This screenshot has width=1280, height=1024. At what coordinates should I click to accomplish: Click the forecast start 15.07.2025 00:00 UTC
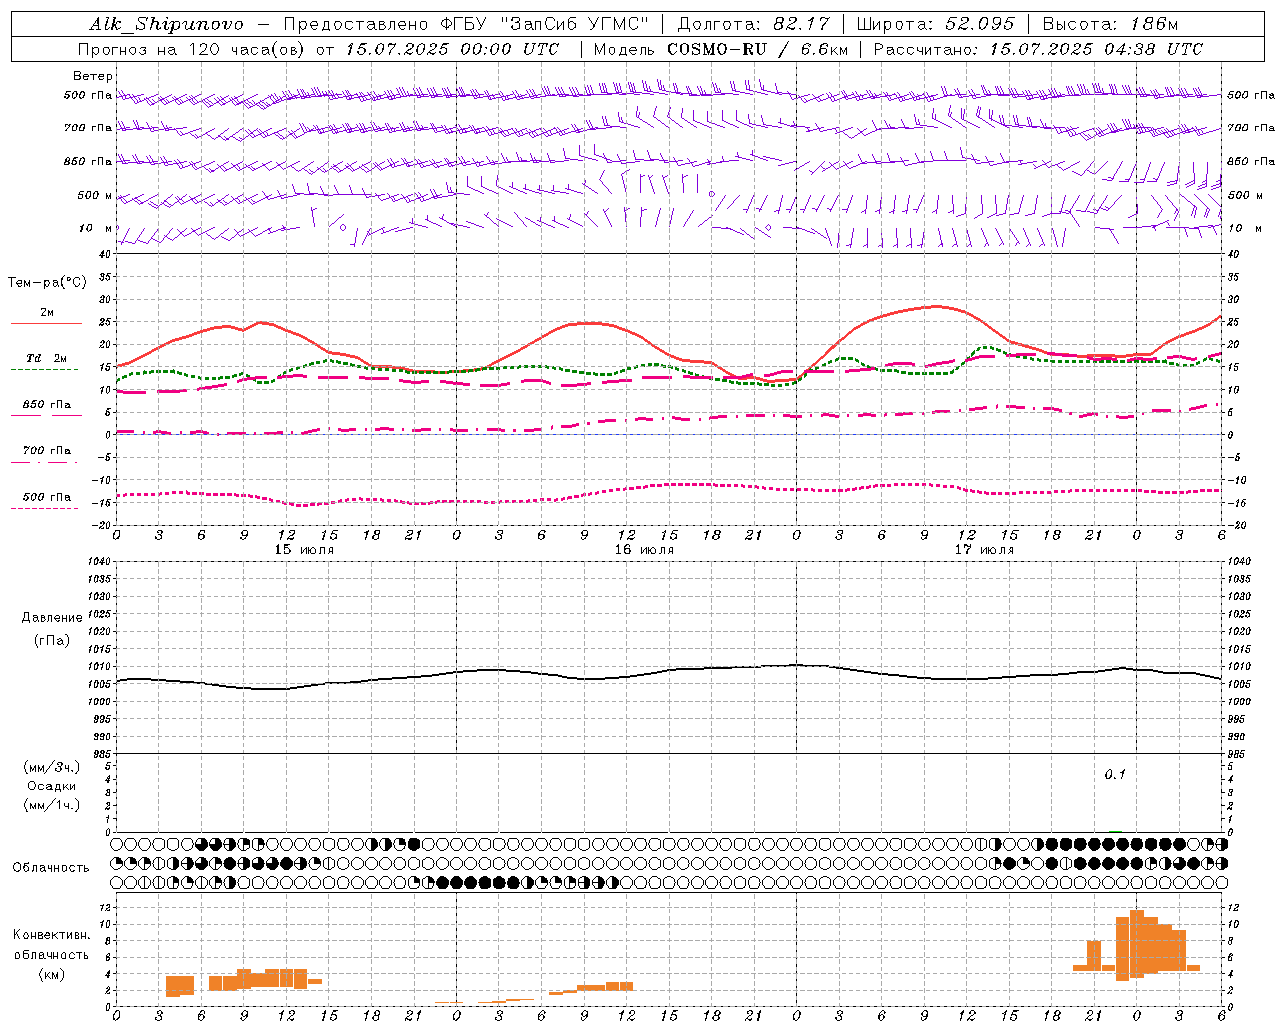452,49
